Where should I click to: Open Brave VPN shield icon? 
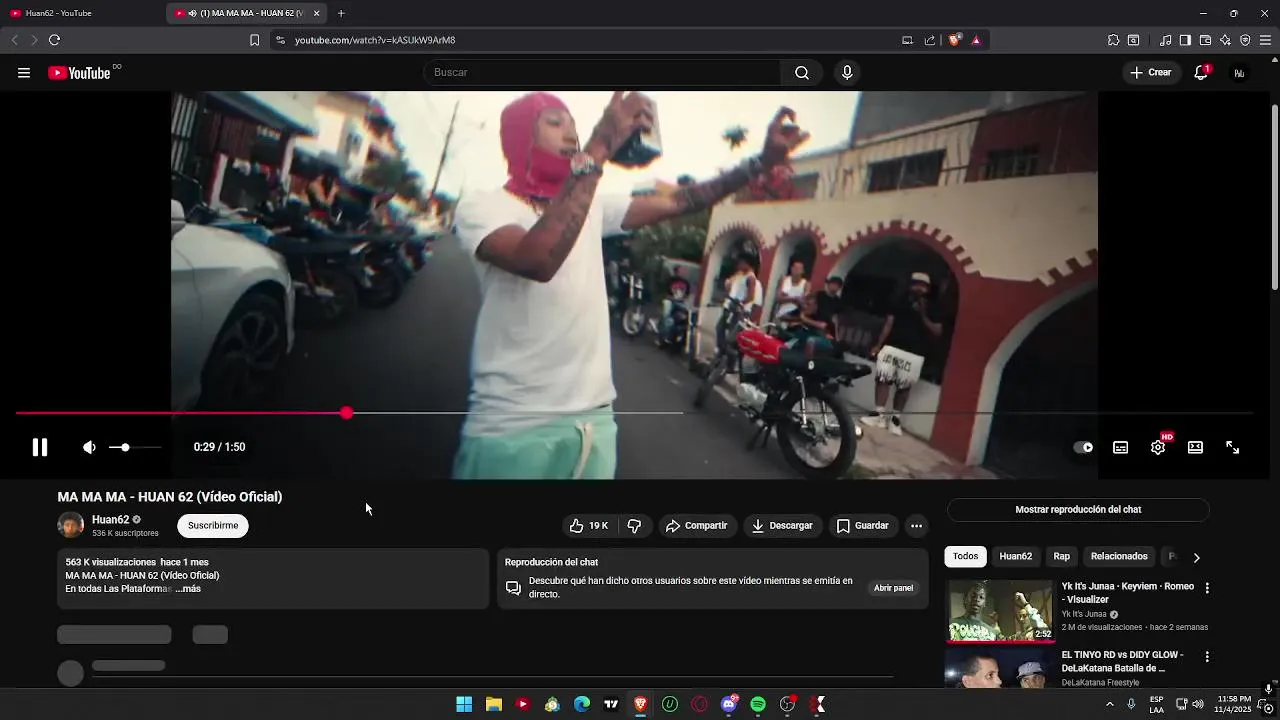click(1245, 40)
